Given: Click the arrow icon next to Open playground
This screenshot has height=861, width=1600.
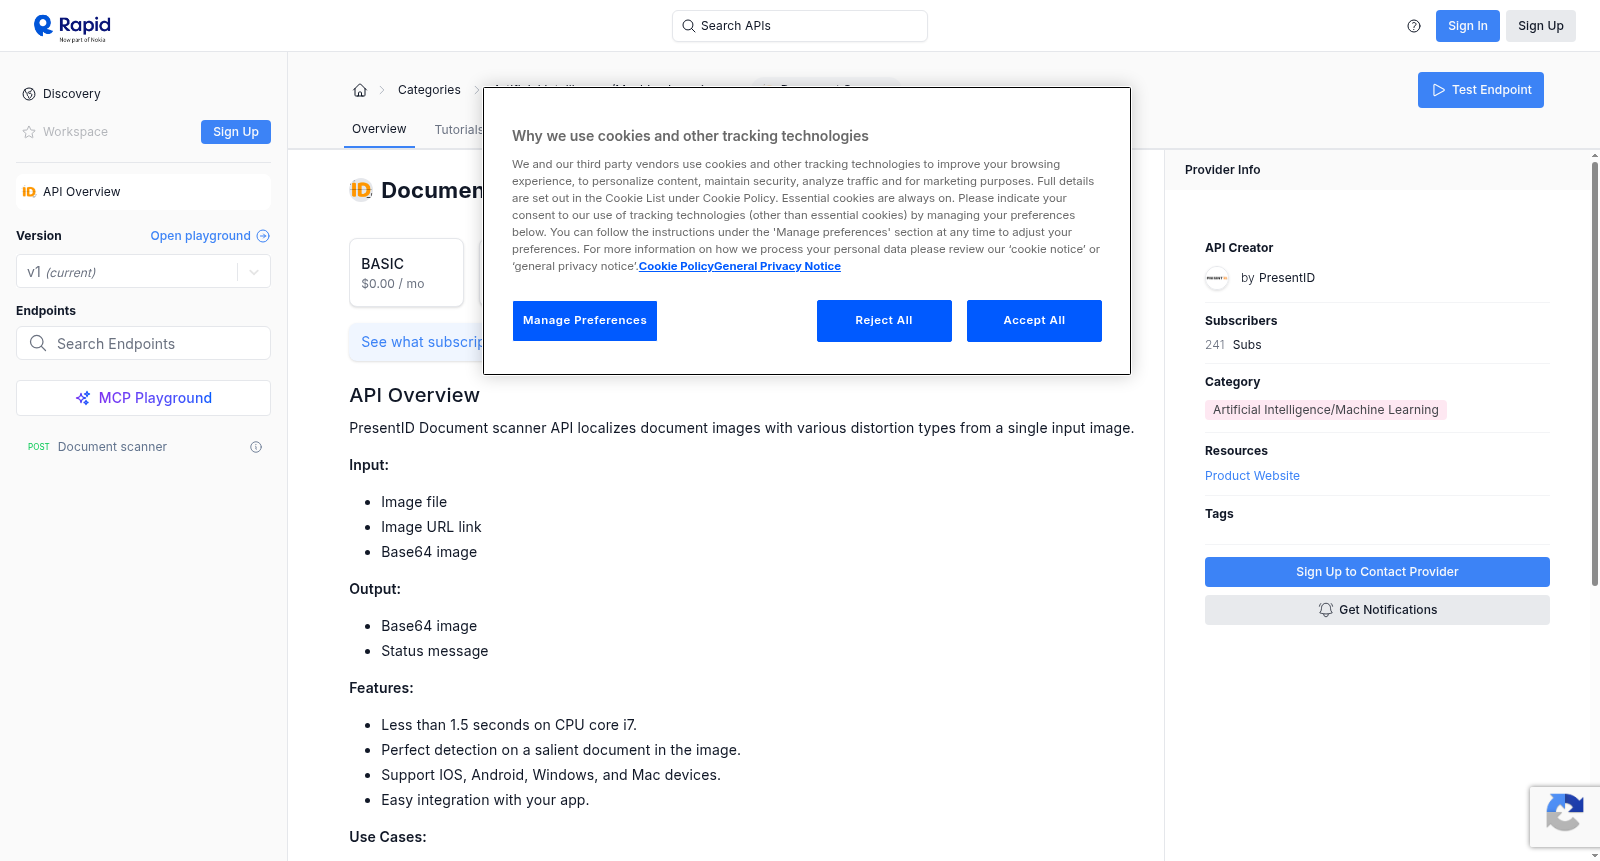Looking at the screenshot, I should (263, 236).
